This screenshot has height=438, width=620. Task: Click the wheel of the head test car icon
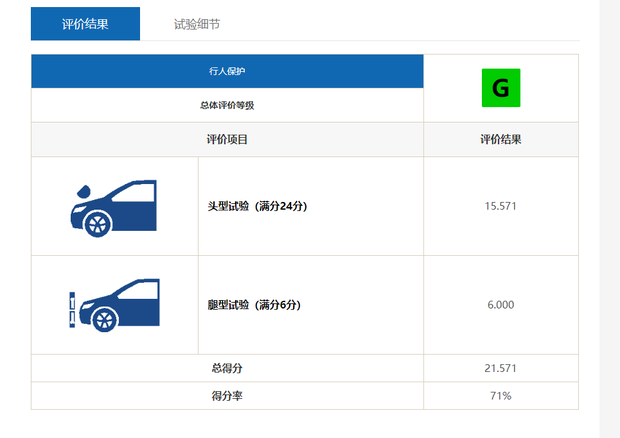coord(97,223)
